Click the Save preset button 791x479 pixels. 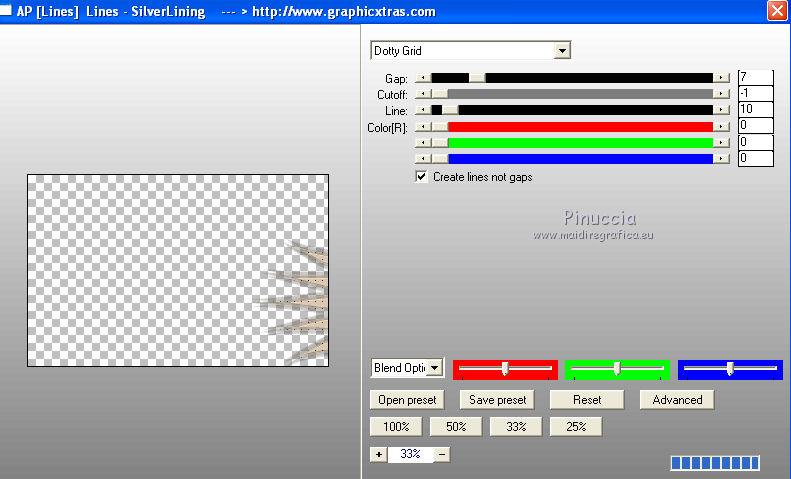pos(497,400)
